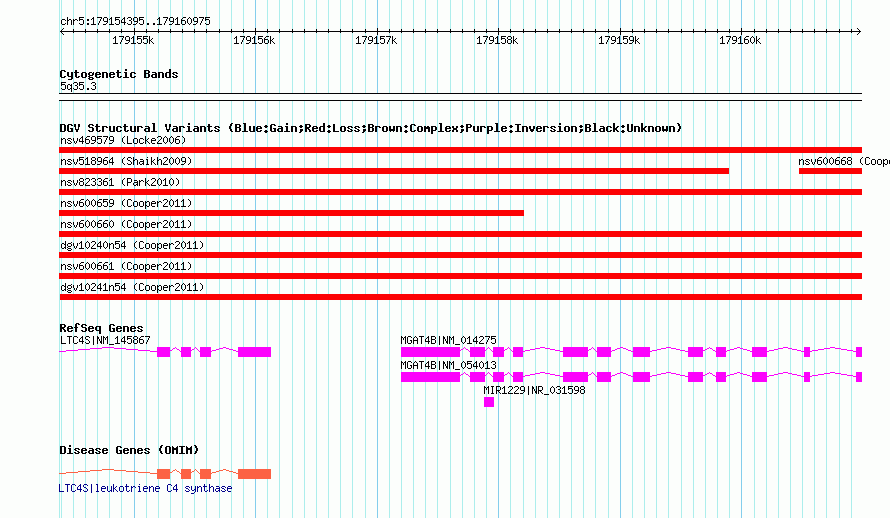Click the Cytogenetic Bands track title
This screenshot has height=518, width=890.
point(119,74)
